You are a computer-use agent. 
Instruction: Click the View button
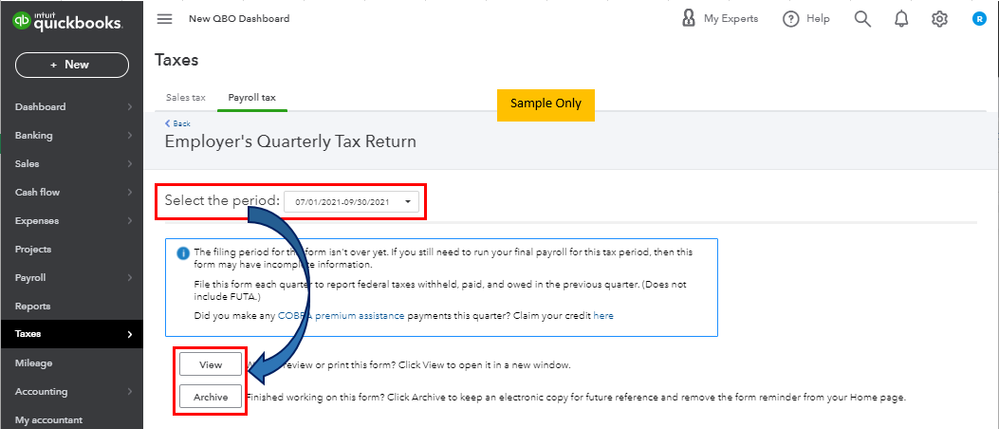tap(210, 365)
